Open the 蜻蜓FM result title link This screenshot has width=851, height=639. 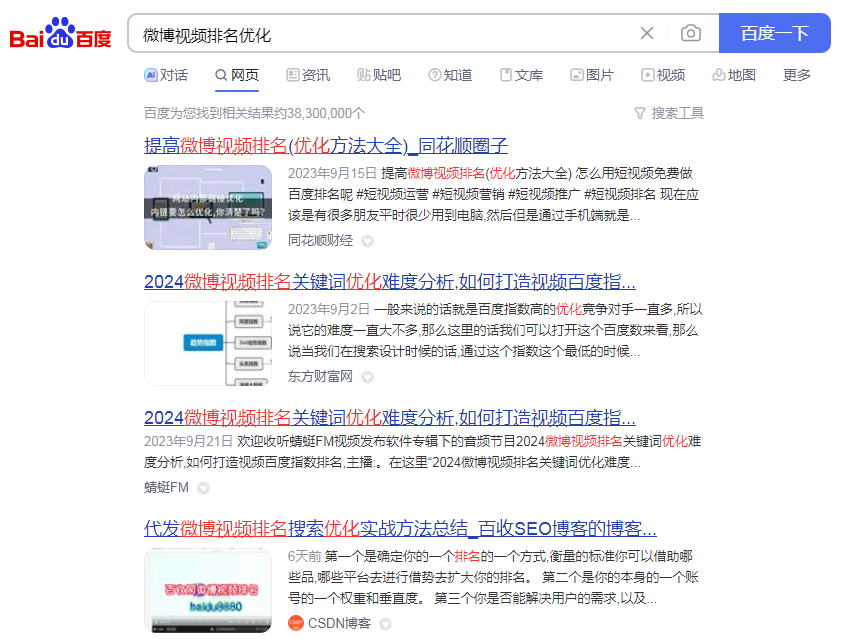tap(390, 417)
